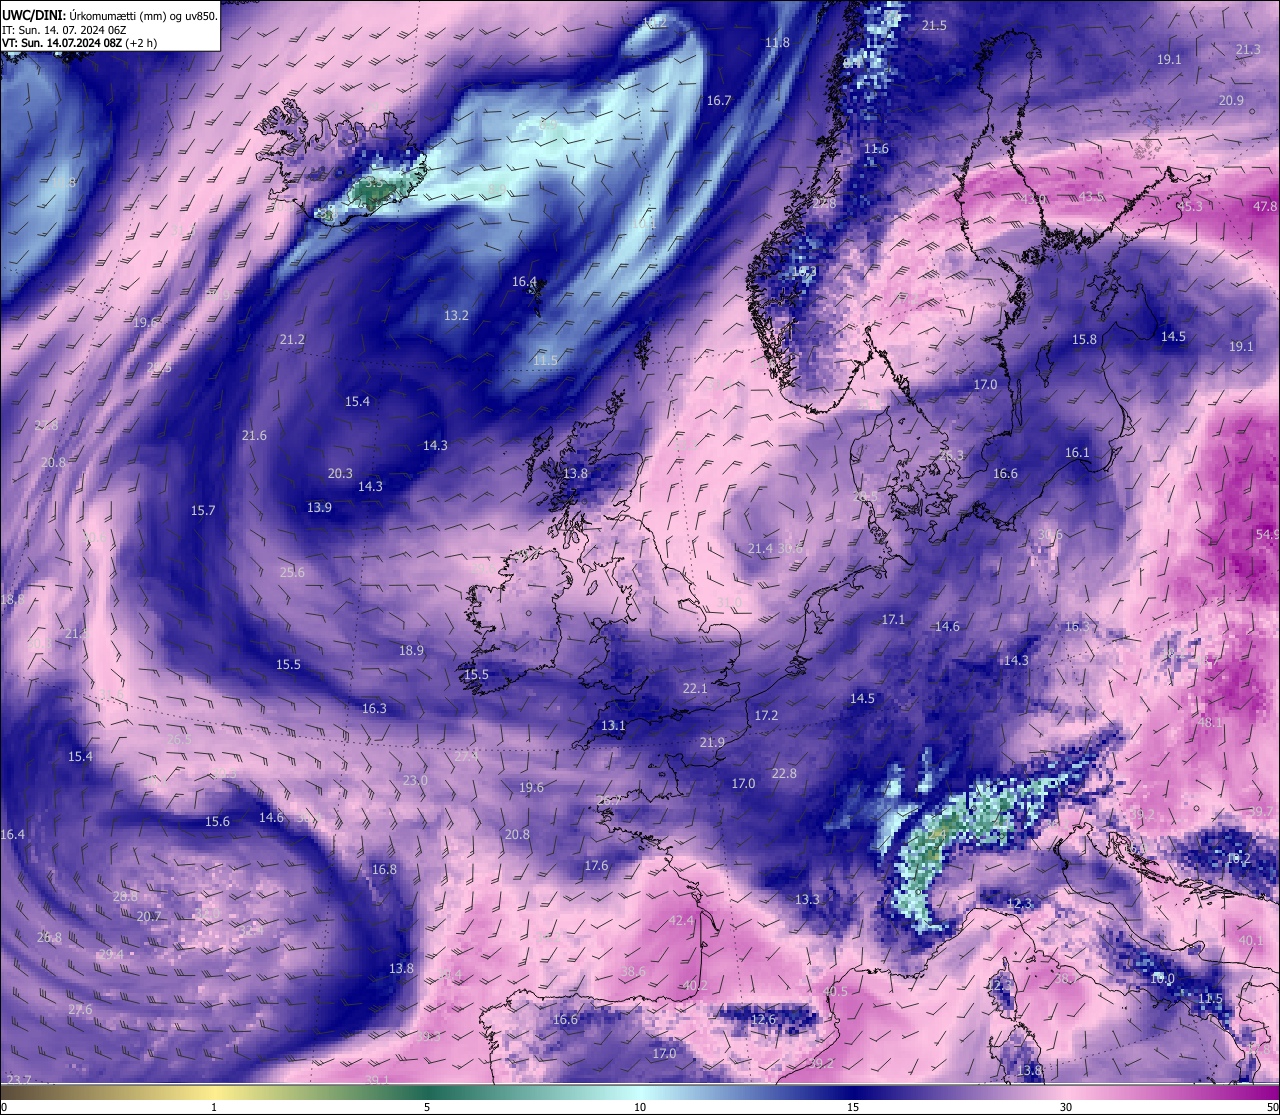Click the 25.6 value on the map

click(x=292, y=572)
